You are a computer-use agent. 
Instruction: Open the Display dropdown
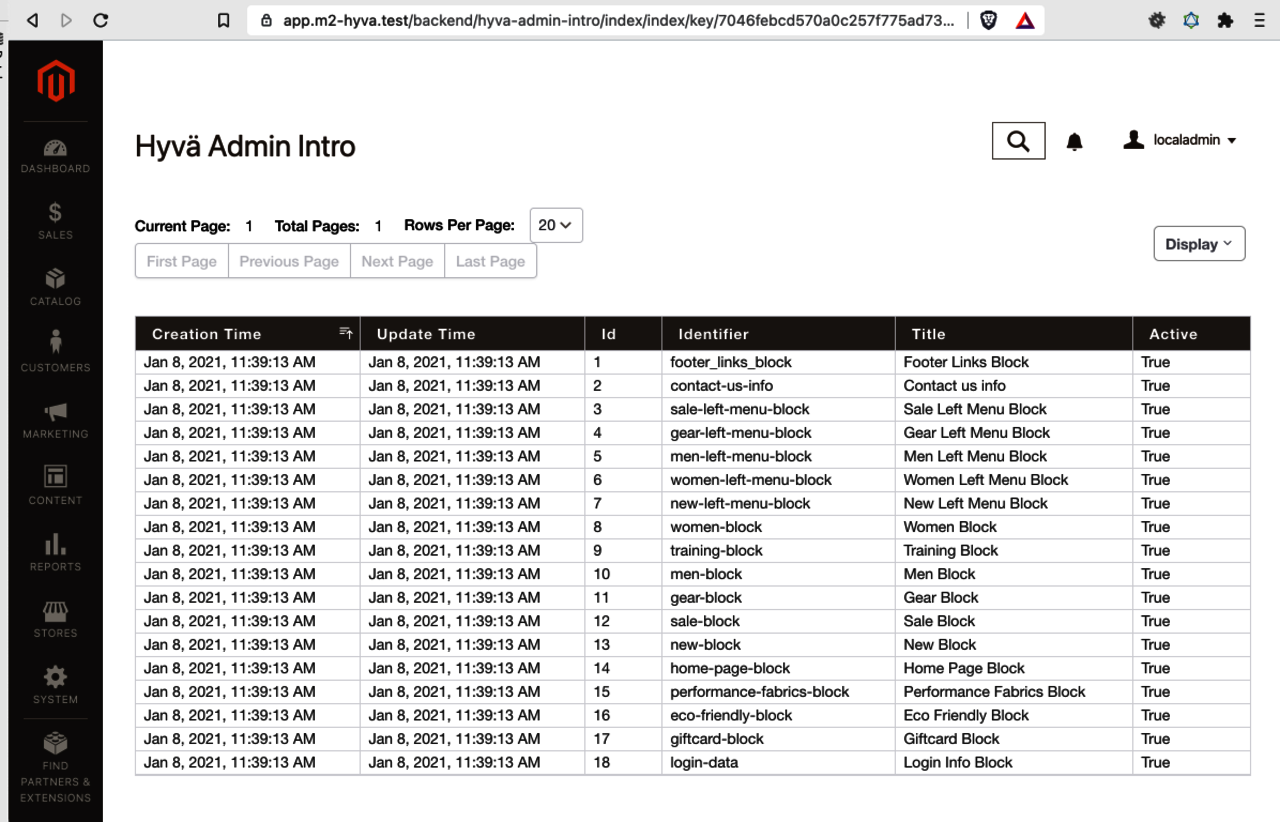click(1198, 244)
